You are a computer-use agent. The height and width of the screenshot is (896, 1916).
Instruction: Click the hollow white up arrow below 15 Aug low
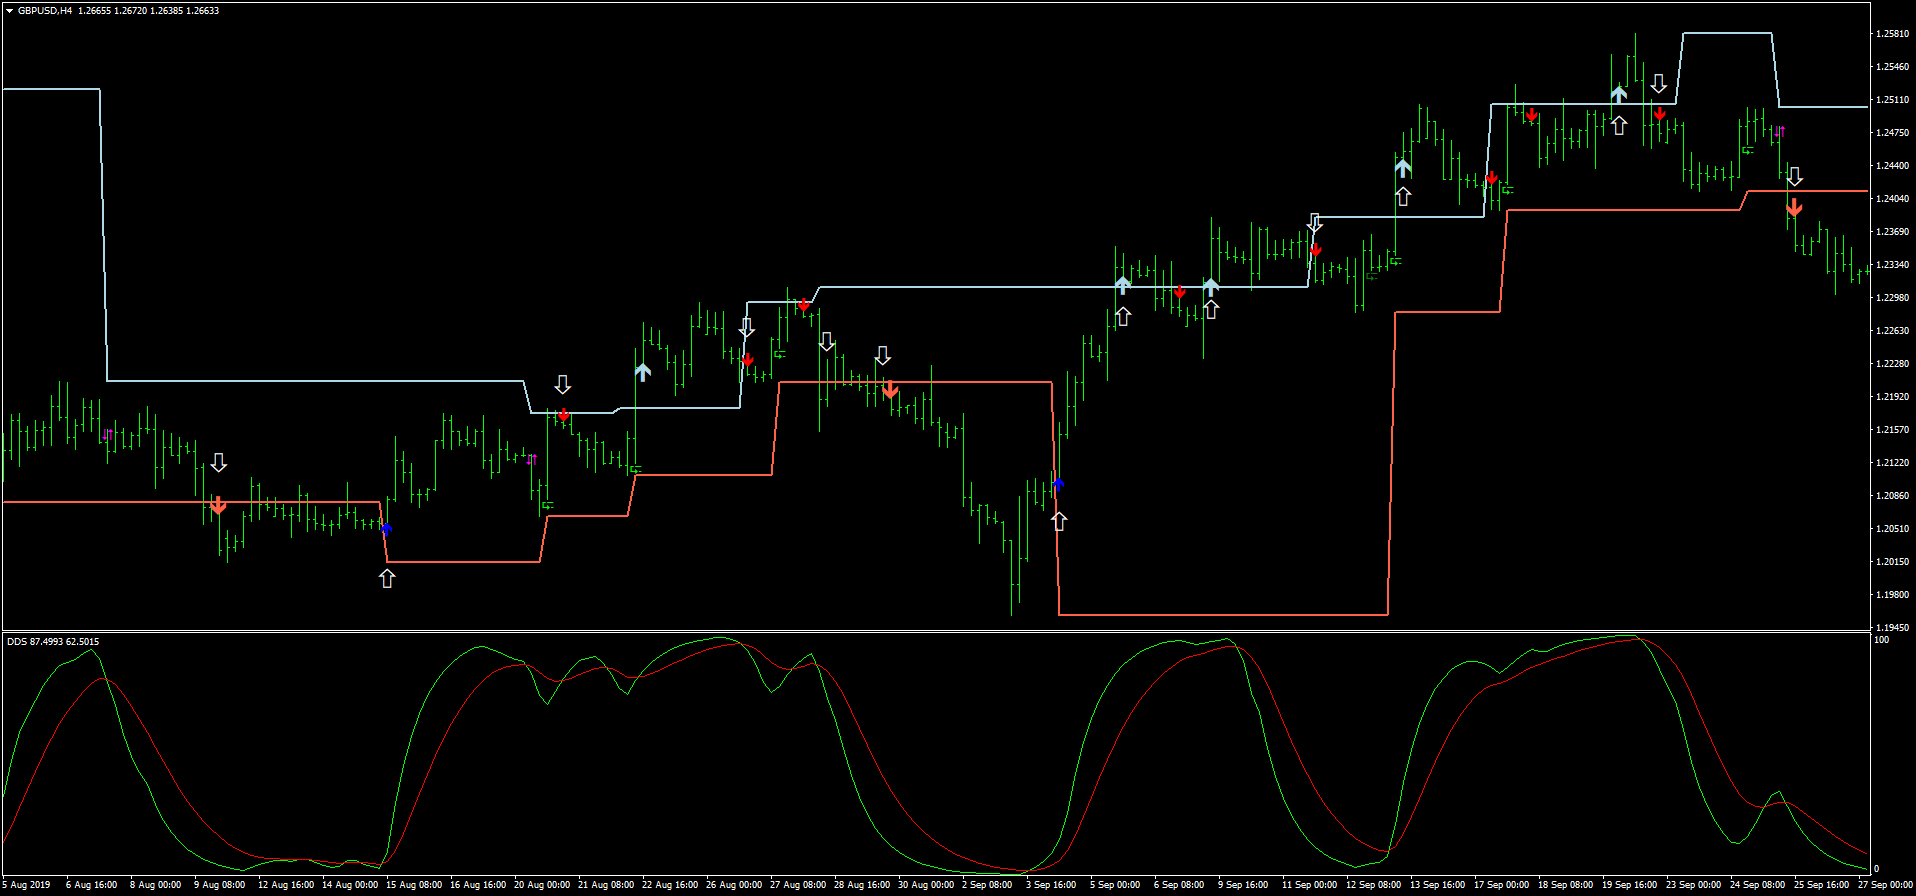387,578
